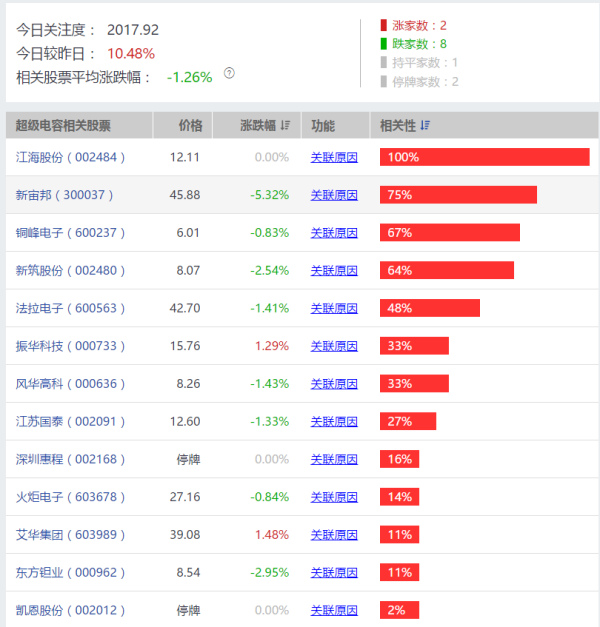This screenshot has height=627, width=600.
Task: Click the 27% correlation bar
Action: point(408,421)
